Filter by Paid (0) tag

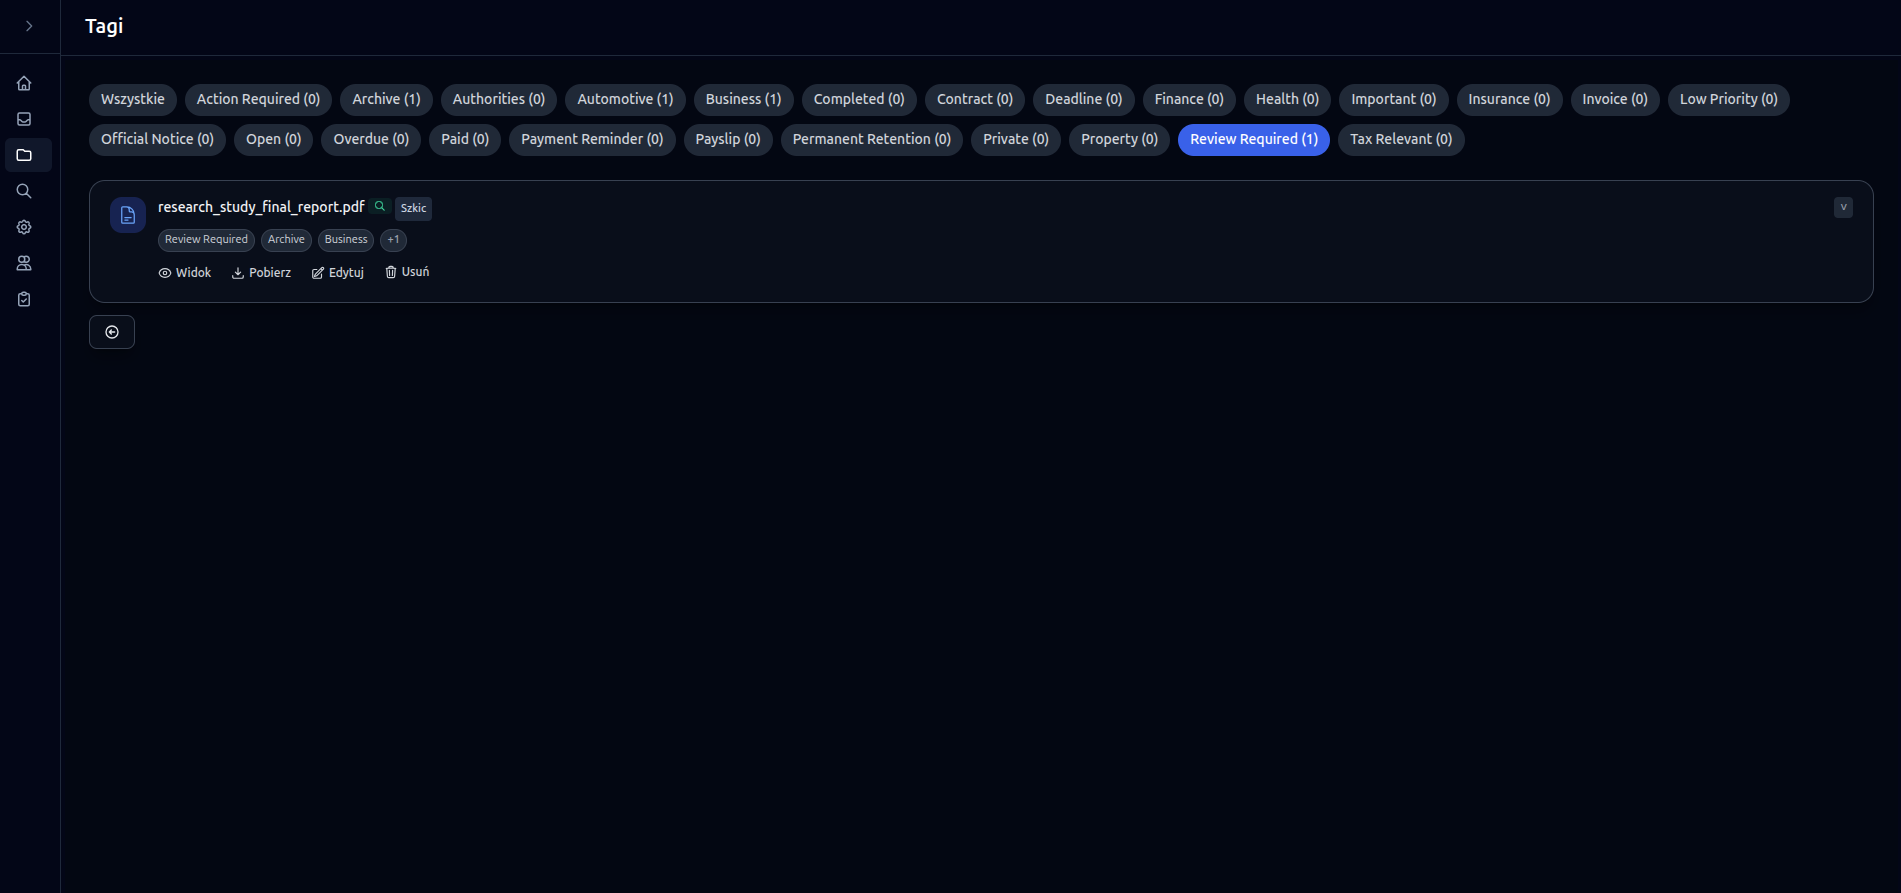pyautogui.click(x=465, y=139)
